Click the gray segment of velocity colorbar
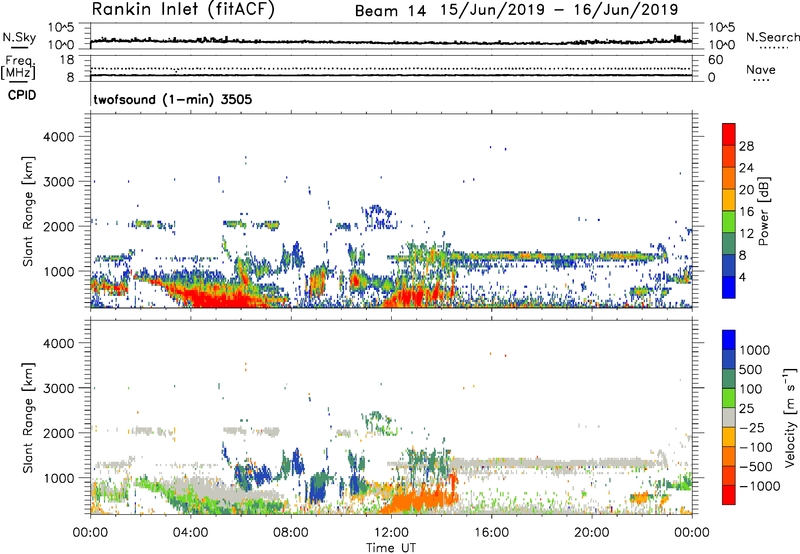Viewport: 800px width, 554px height. point(729,417)
